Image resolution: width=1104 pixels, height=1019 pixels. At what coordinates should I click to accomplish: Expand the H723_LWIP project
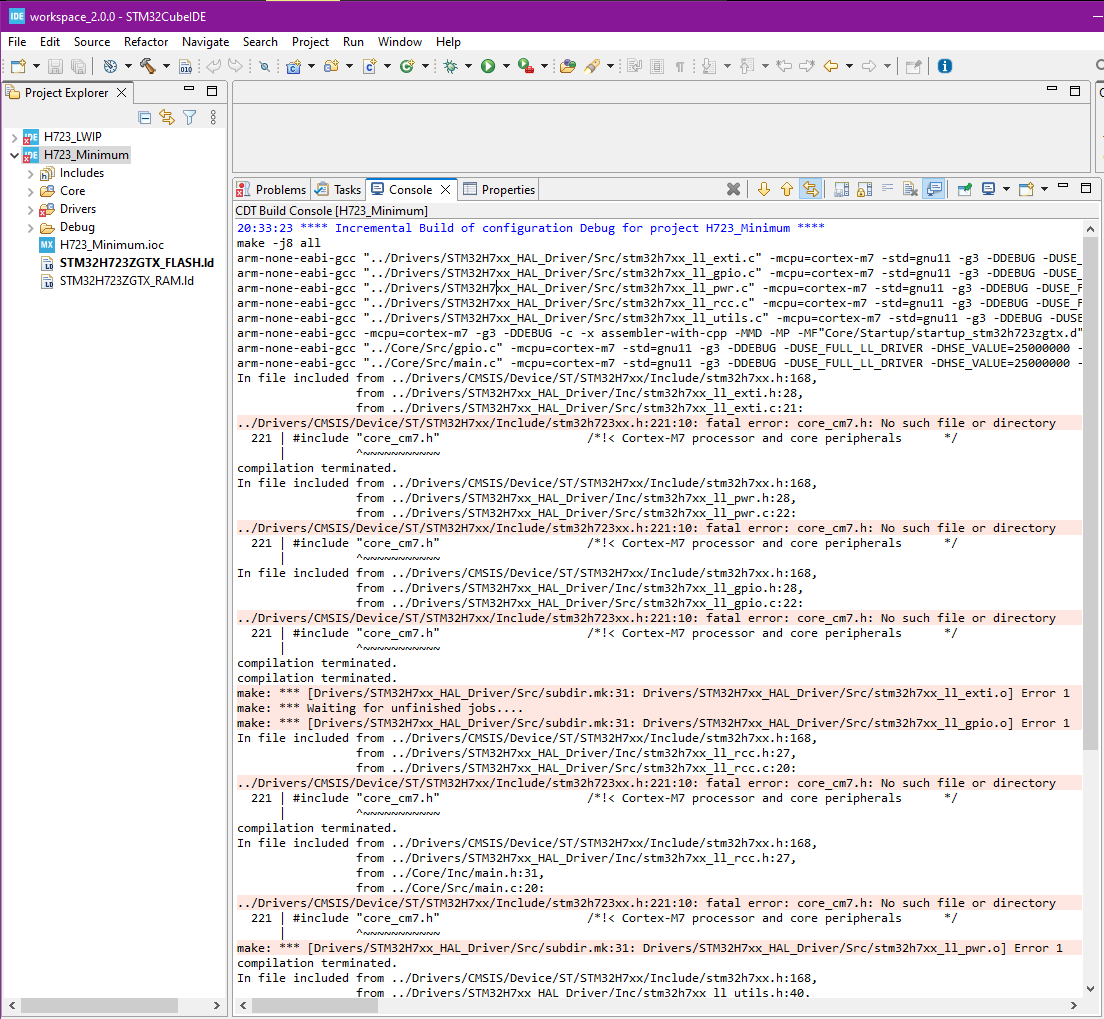point(14,137)
